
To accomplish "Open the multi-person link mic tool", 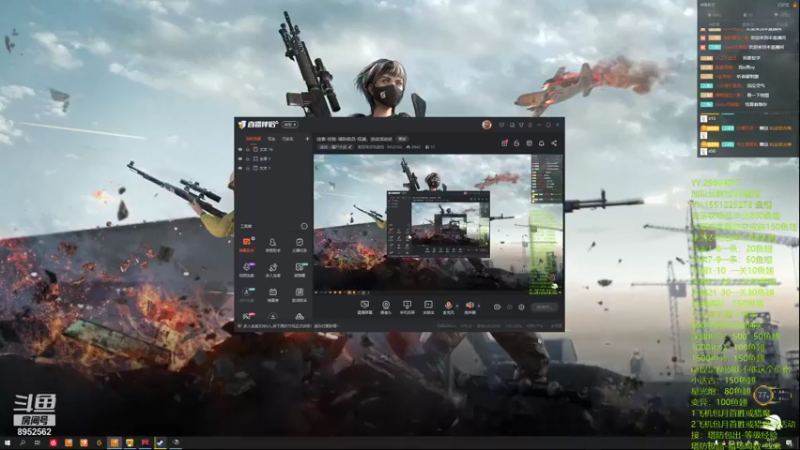I will click(273, 269).
